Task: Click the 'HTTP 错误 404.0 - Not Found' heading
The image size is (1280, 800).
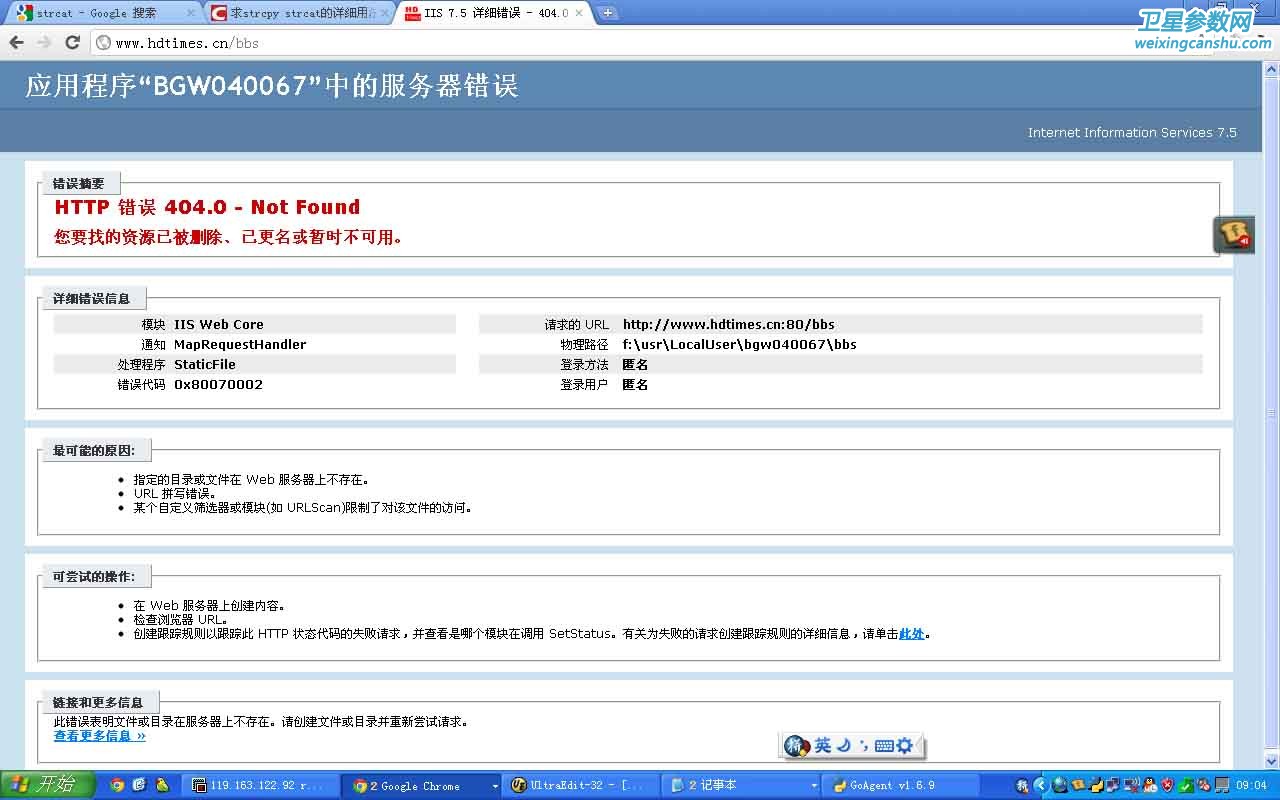Action: point(207,207)
